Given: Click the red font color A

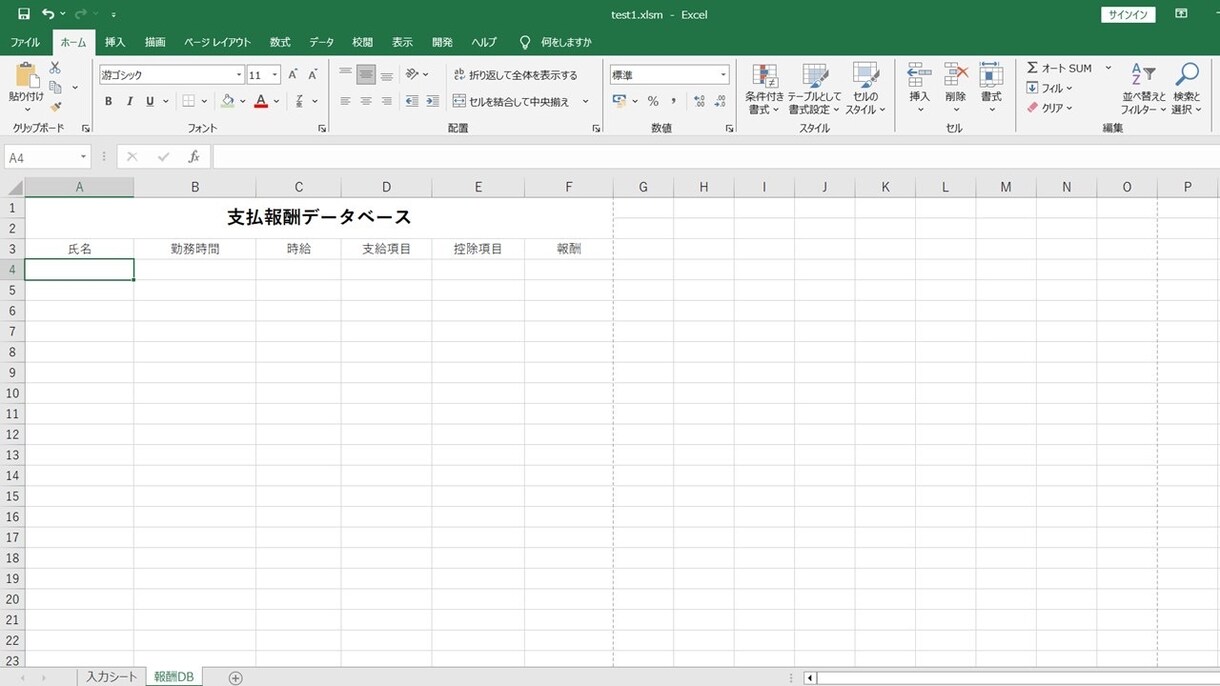Looking at the screenshot, I should [x=261, y=101].
